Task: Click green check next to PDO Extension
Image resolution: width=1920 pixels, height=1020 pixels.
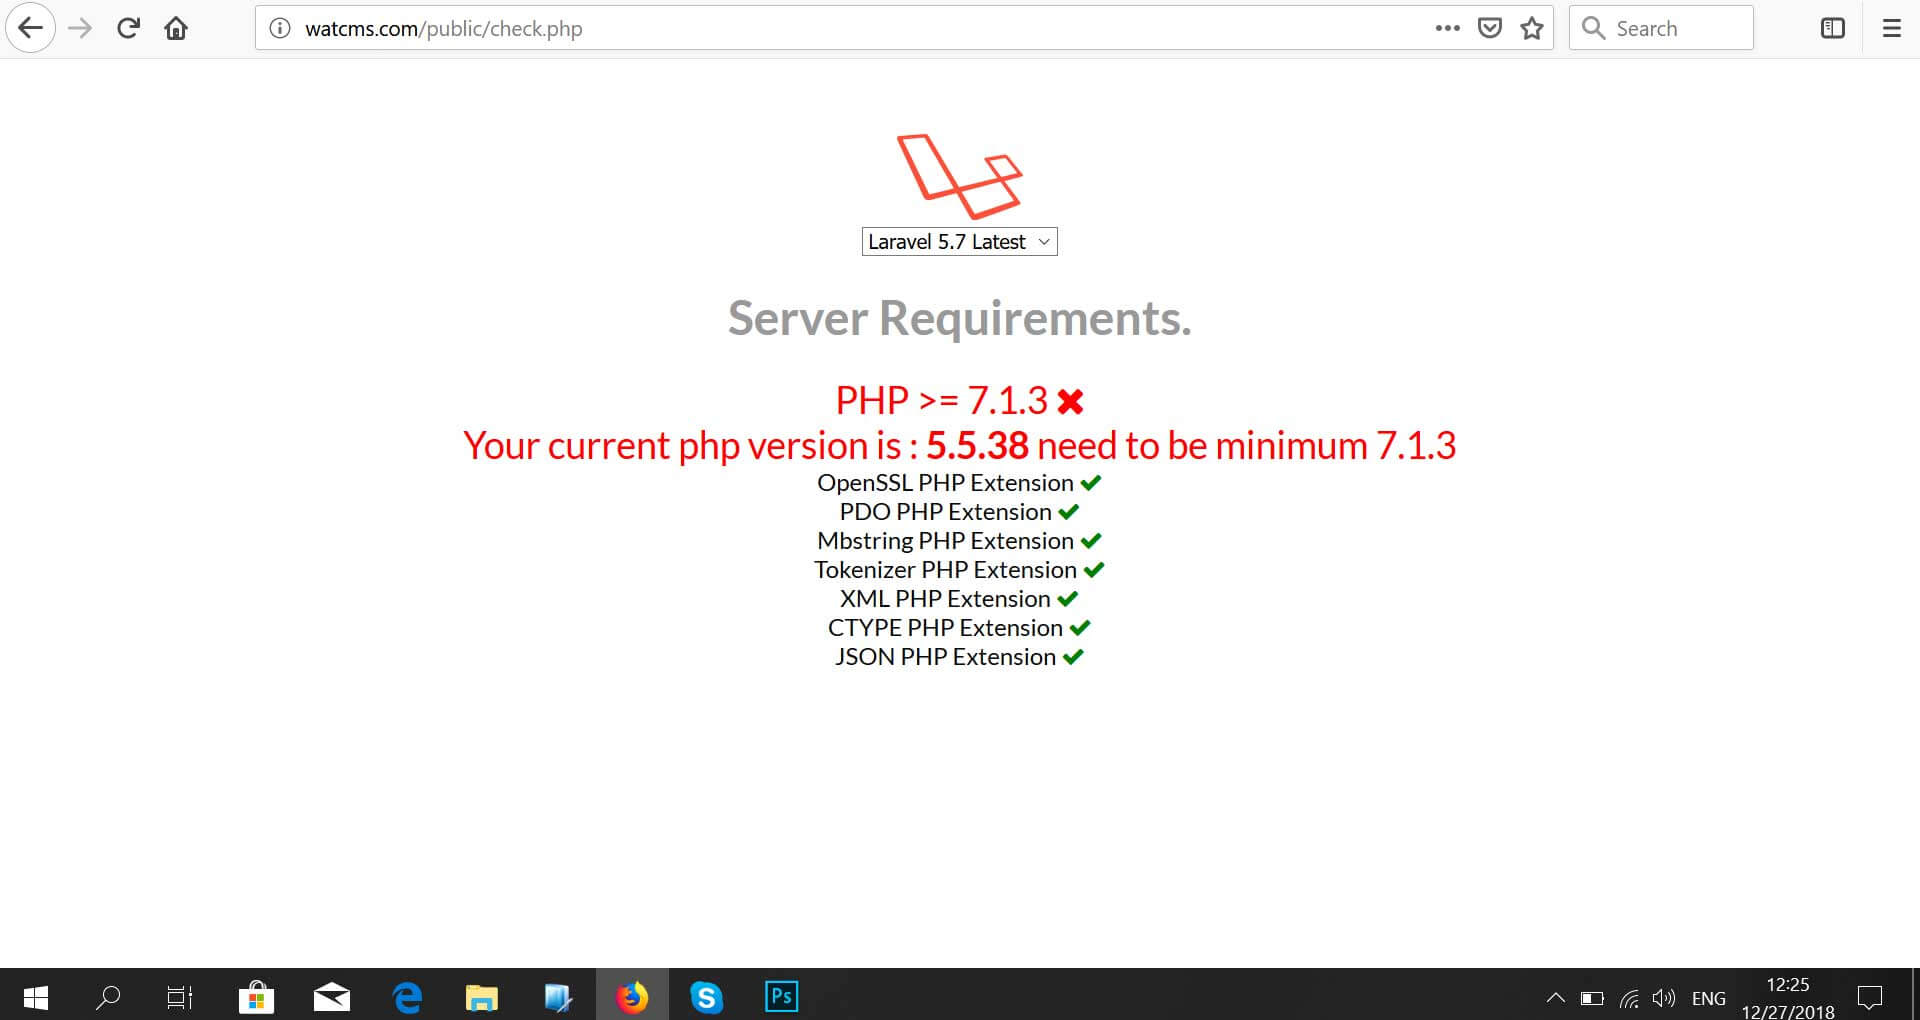Action: [x=1069, y=512]
